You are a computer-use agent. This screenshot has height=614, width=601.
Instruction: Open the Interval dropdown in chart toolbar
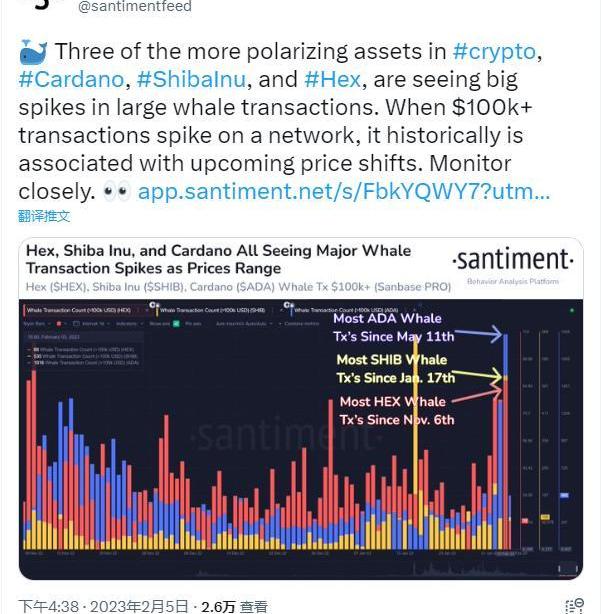pyautogui.click(x=94, y=324)
